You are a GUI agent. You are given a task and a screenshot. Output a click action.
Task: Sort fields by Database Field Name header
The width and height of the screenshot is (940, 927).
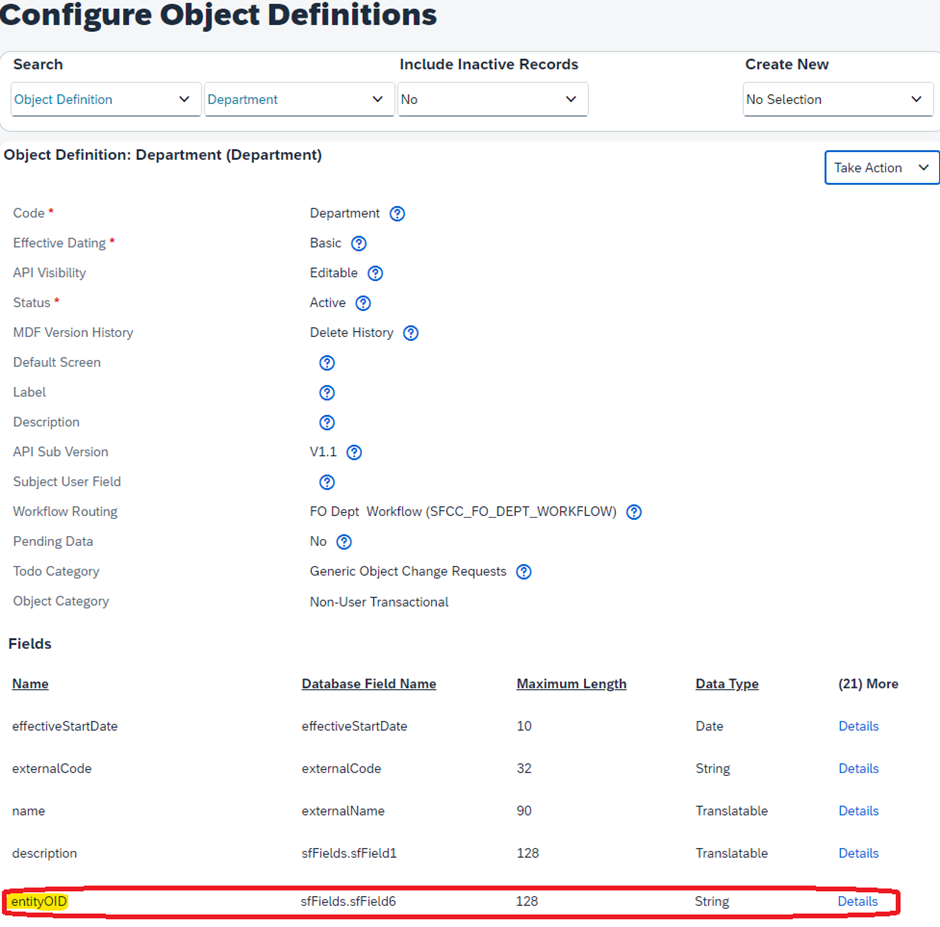click(x=369, y=684)
